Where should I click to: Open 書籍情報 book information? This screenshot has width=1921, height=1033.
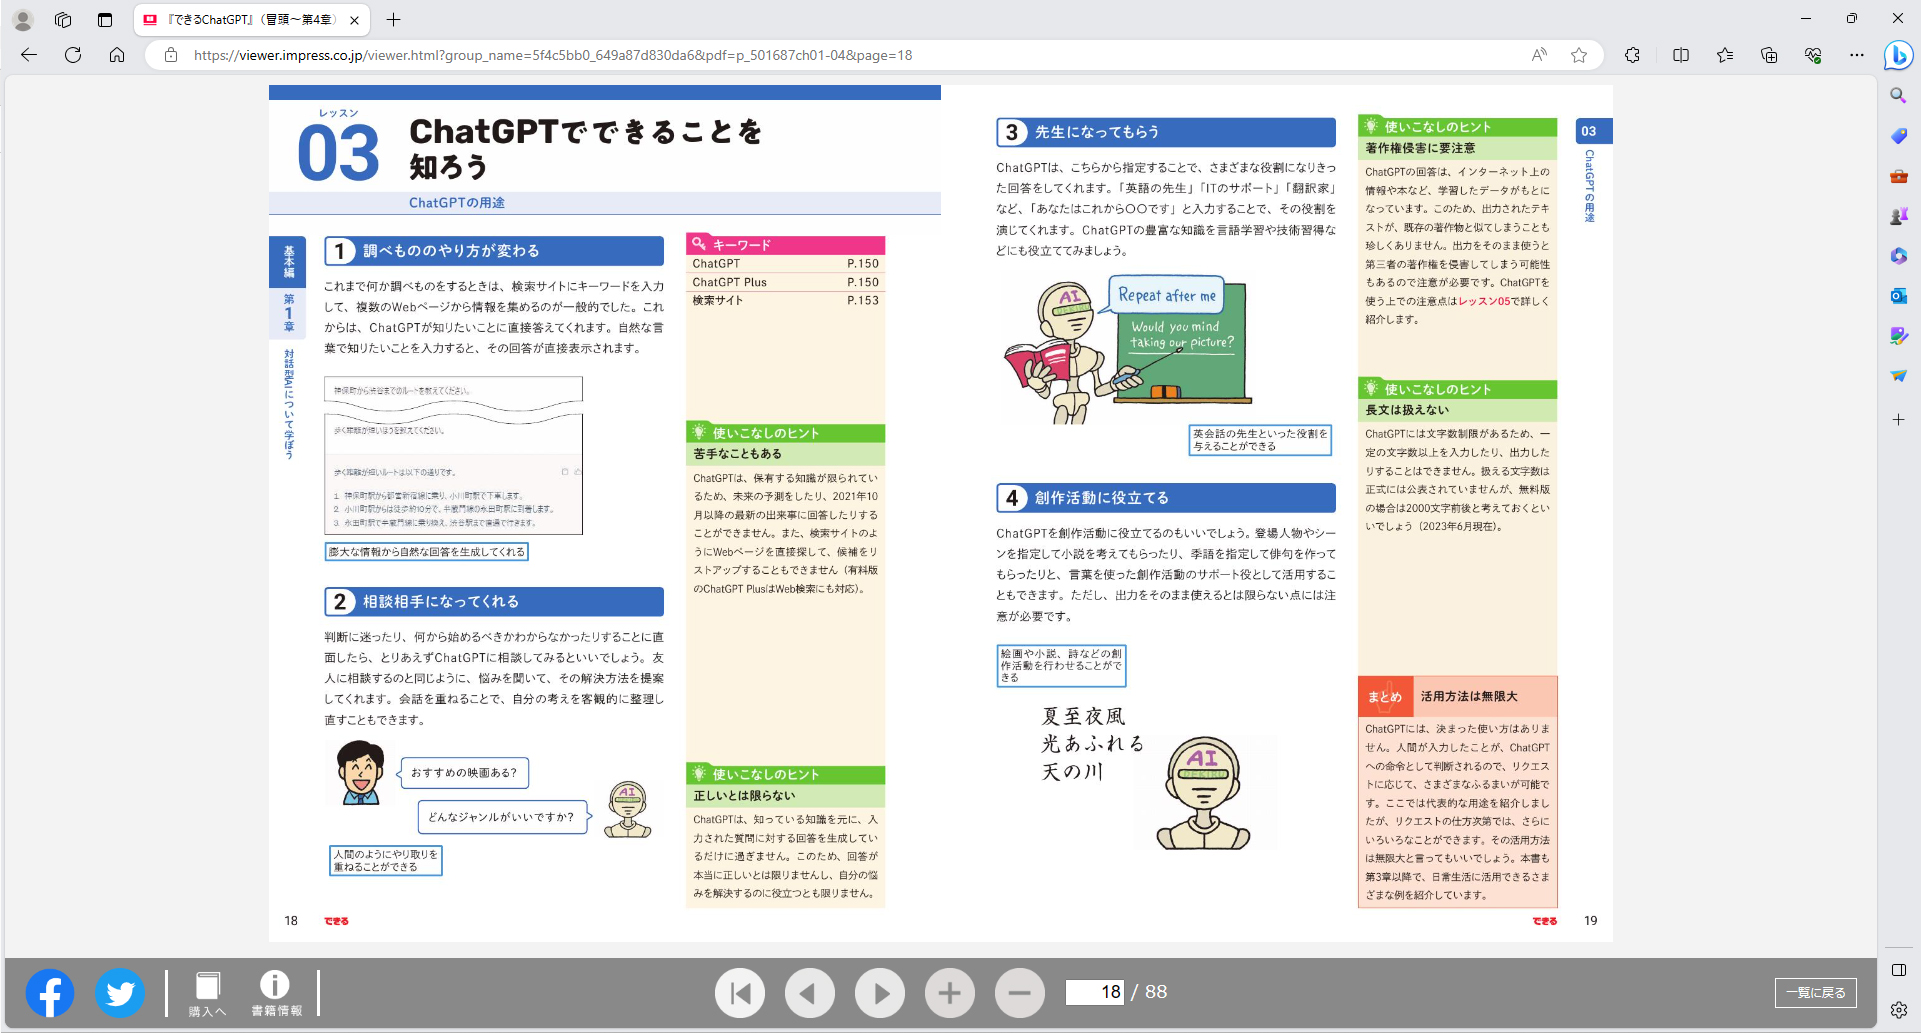click(275, 992)
